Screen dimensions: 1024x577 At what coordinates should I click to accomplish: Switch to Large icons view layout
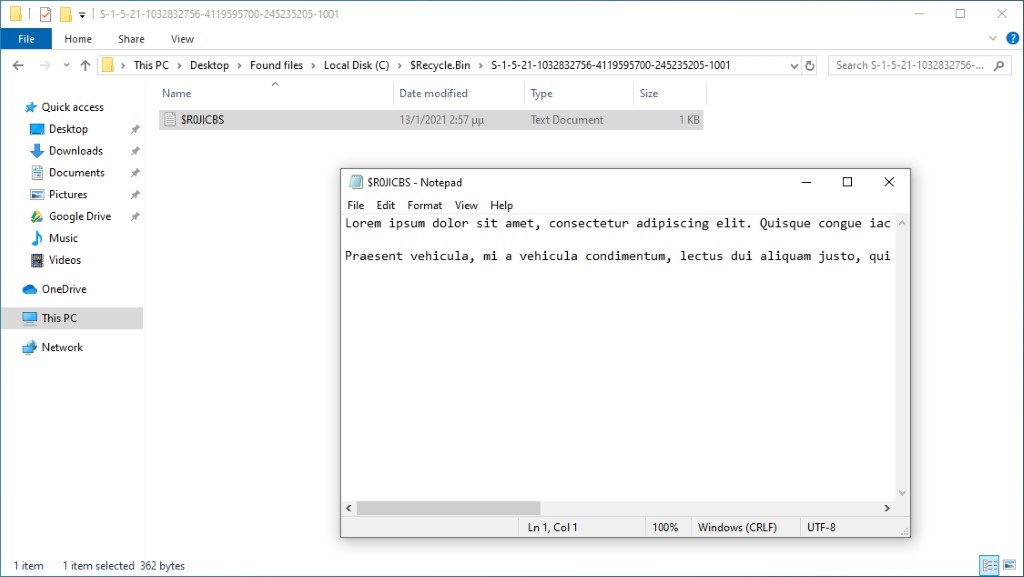pos(1010,565)
